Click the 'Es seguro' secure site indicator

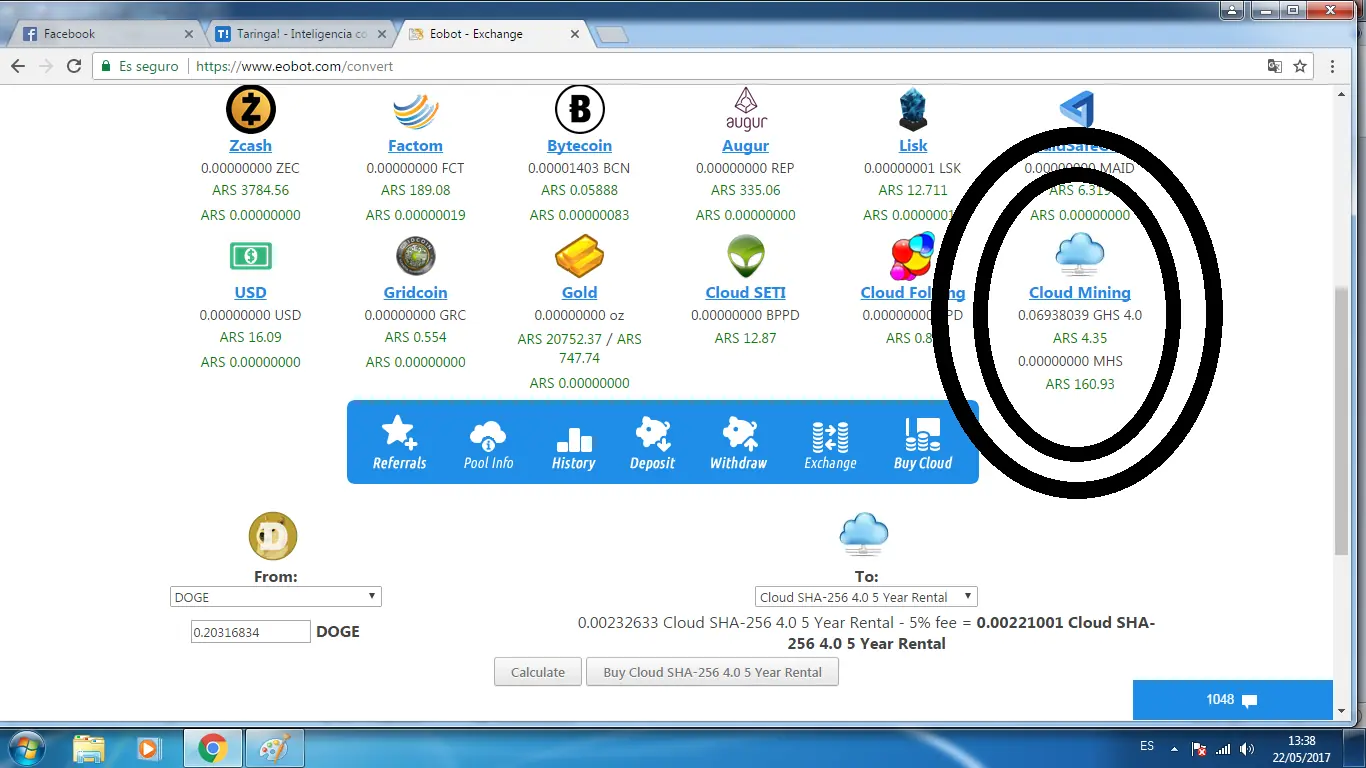pos(139,66)
